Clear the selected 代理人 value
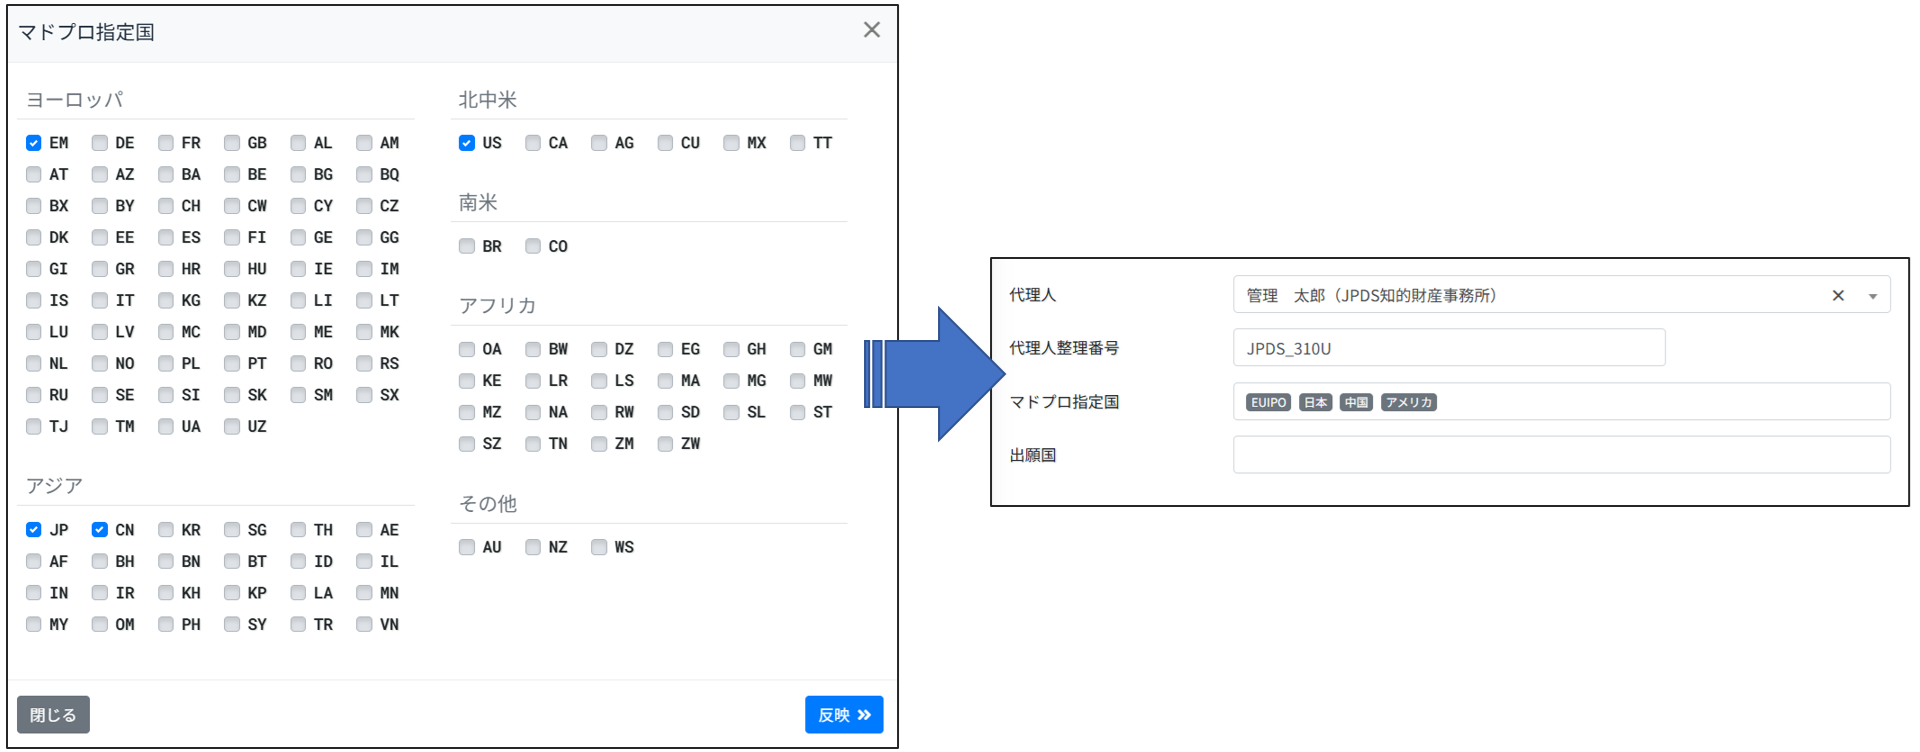Image resolution: width=1920 pixels, height=752 pixels. click(x=1838, y=295)
